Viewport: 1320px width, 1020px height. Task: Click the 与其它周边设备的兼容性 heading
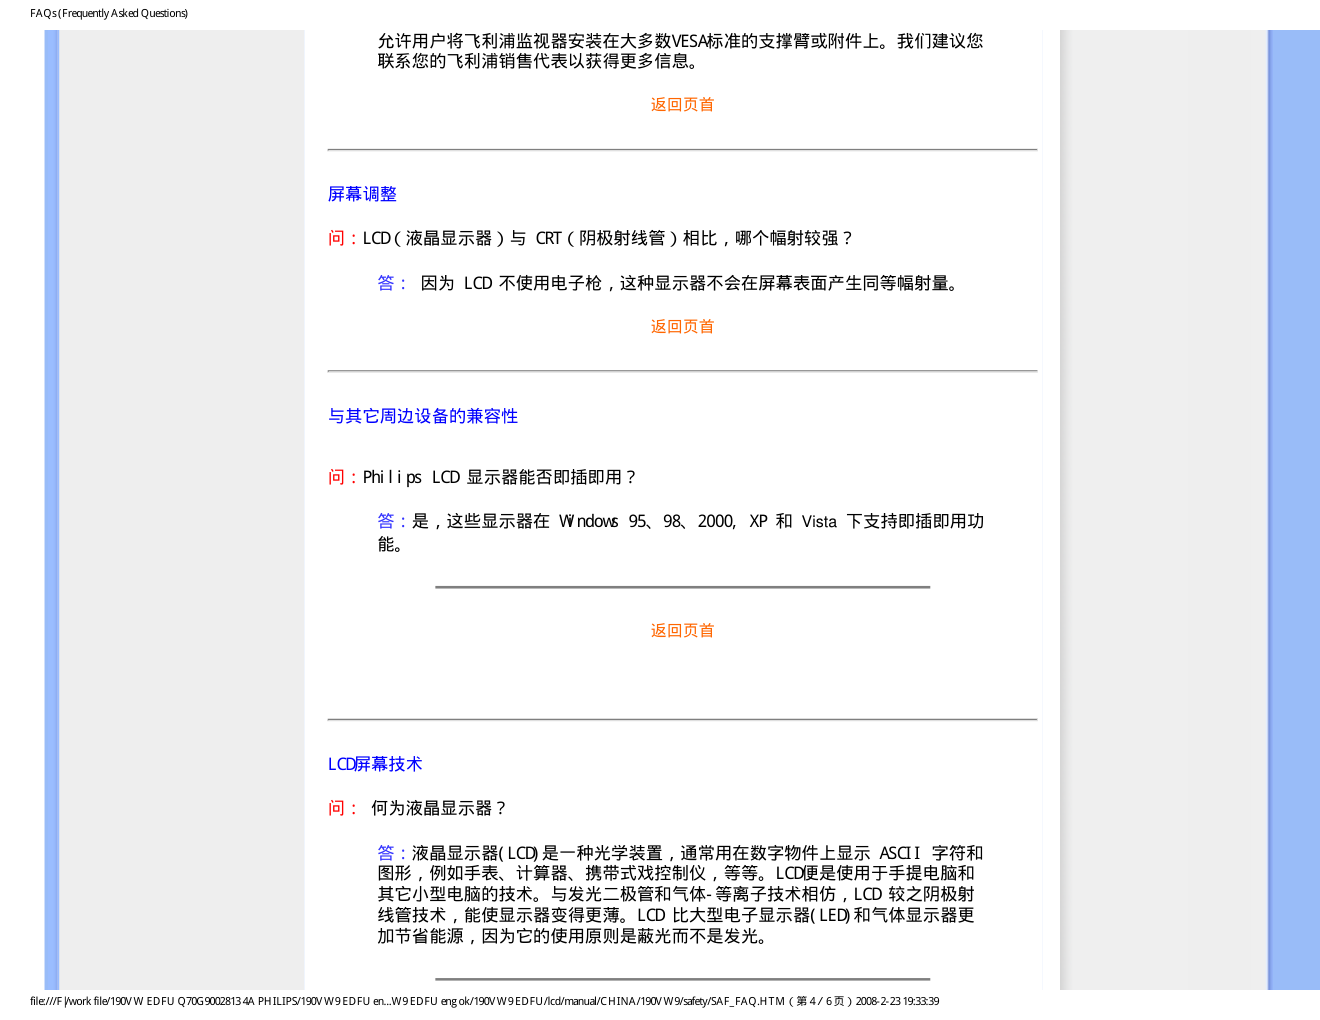click(x=423, y=416)
